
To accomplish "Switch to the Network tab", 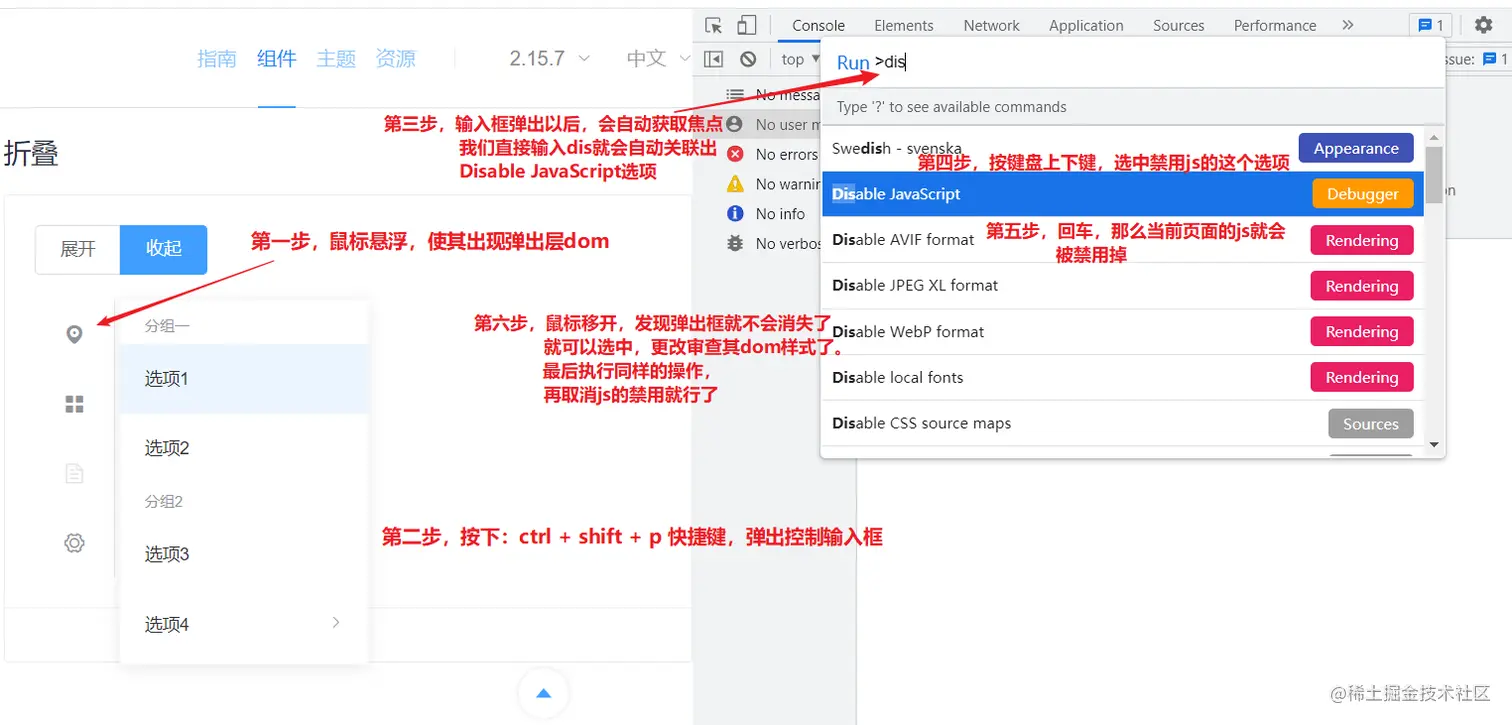I will [x=991, y=26].
